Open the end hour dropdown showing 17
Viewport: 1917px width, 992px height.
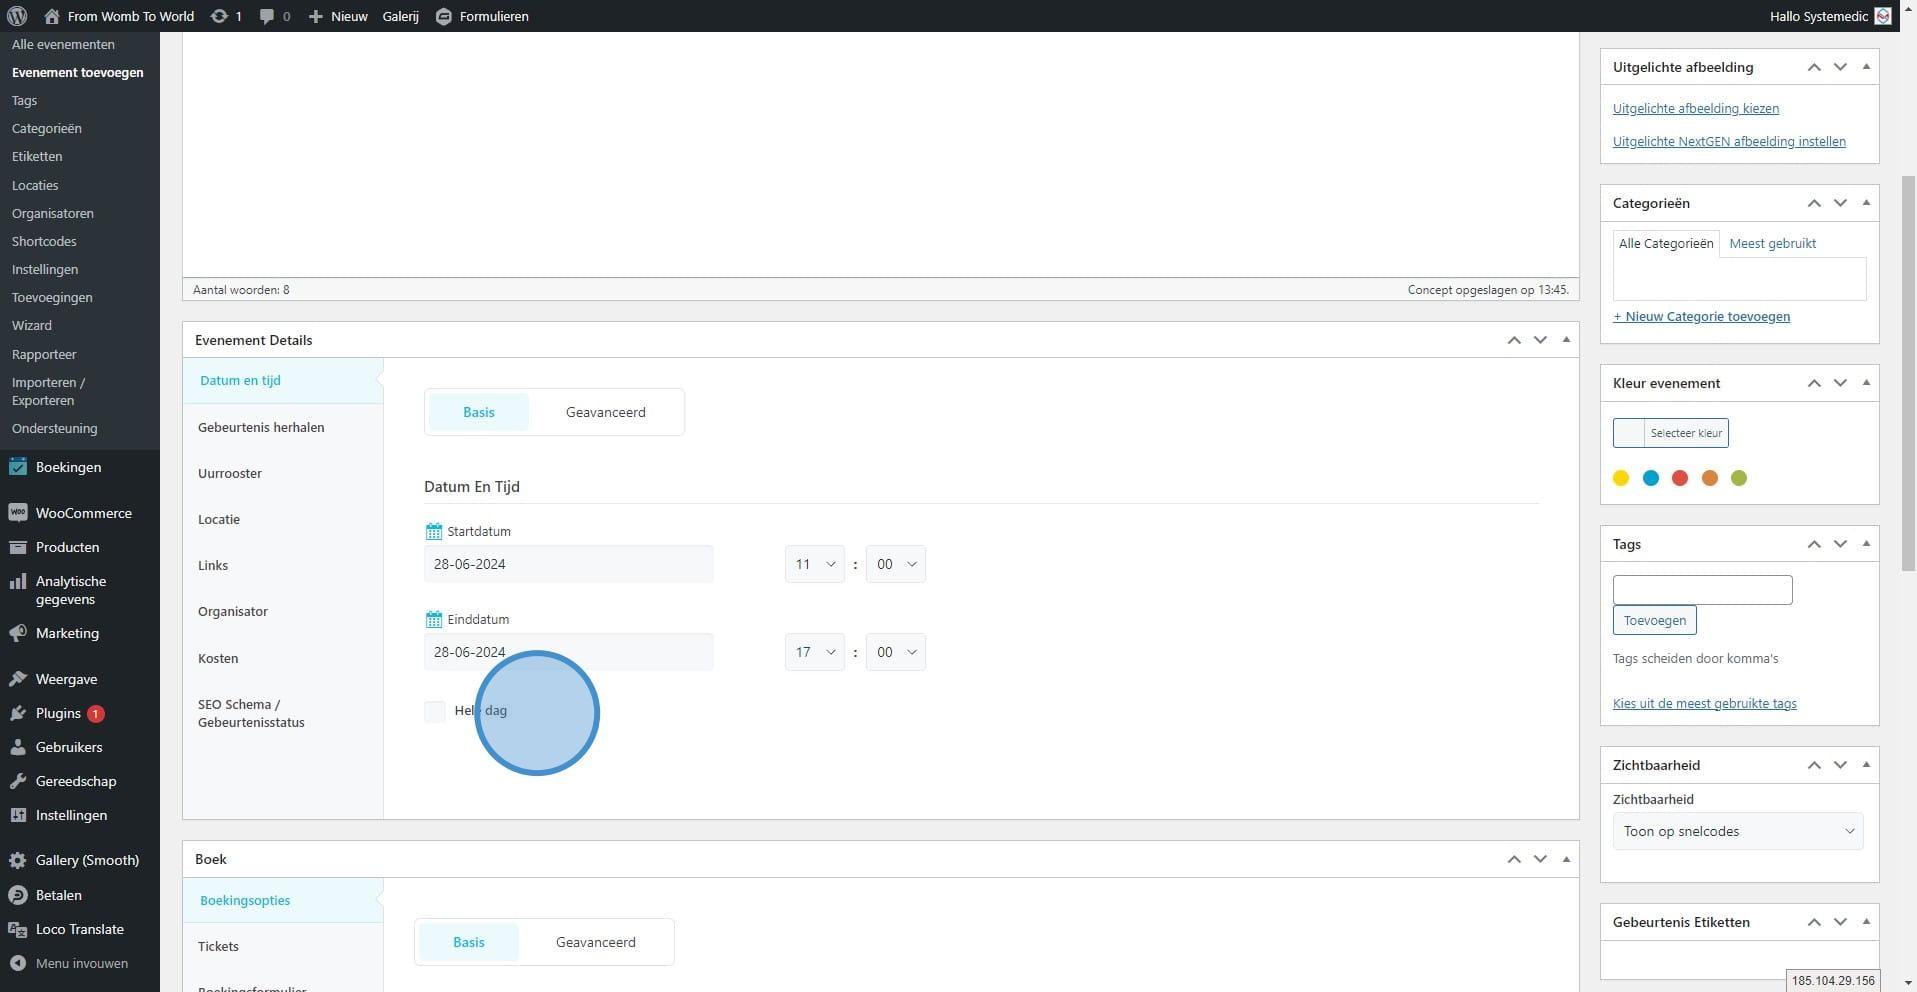pos(814,652)
